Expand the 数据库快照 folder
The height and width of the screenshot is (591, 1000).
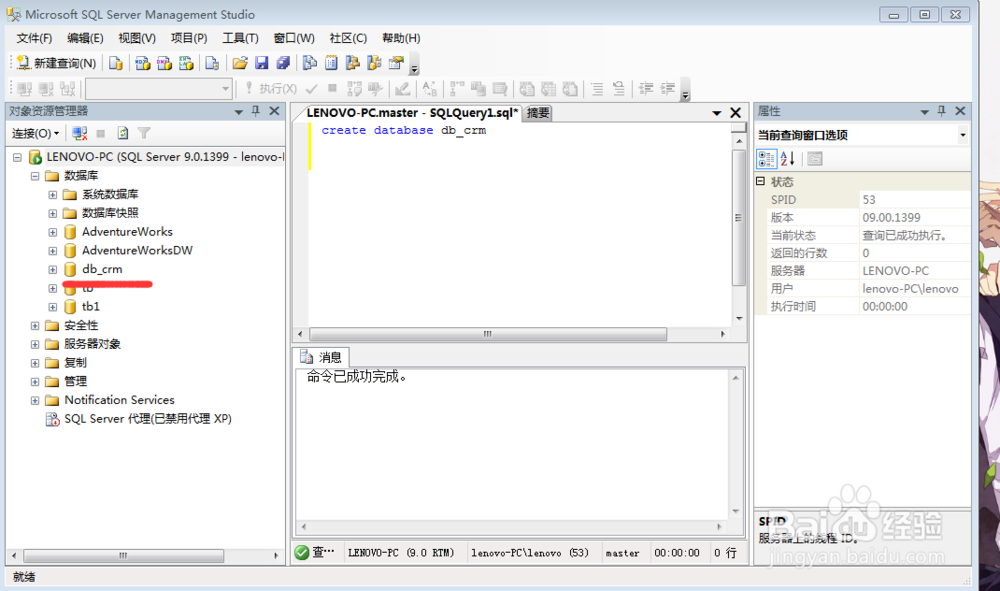click(53, 213)
